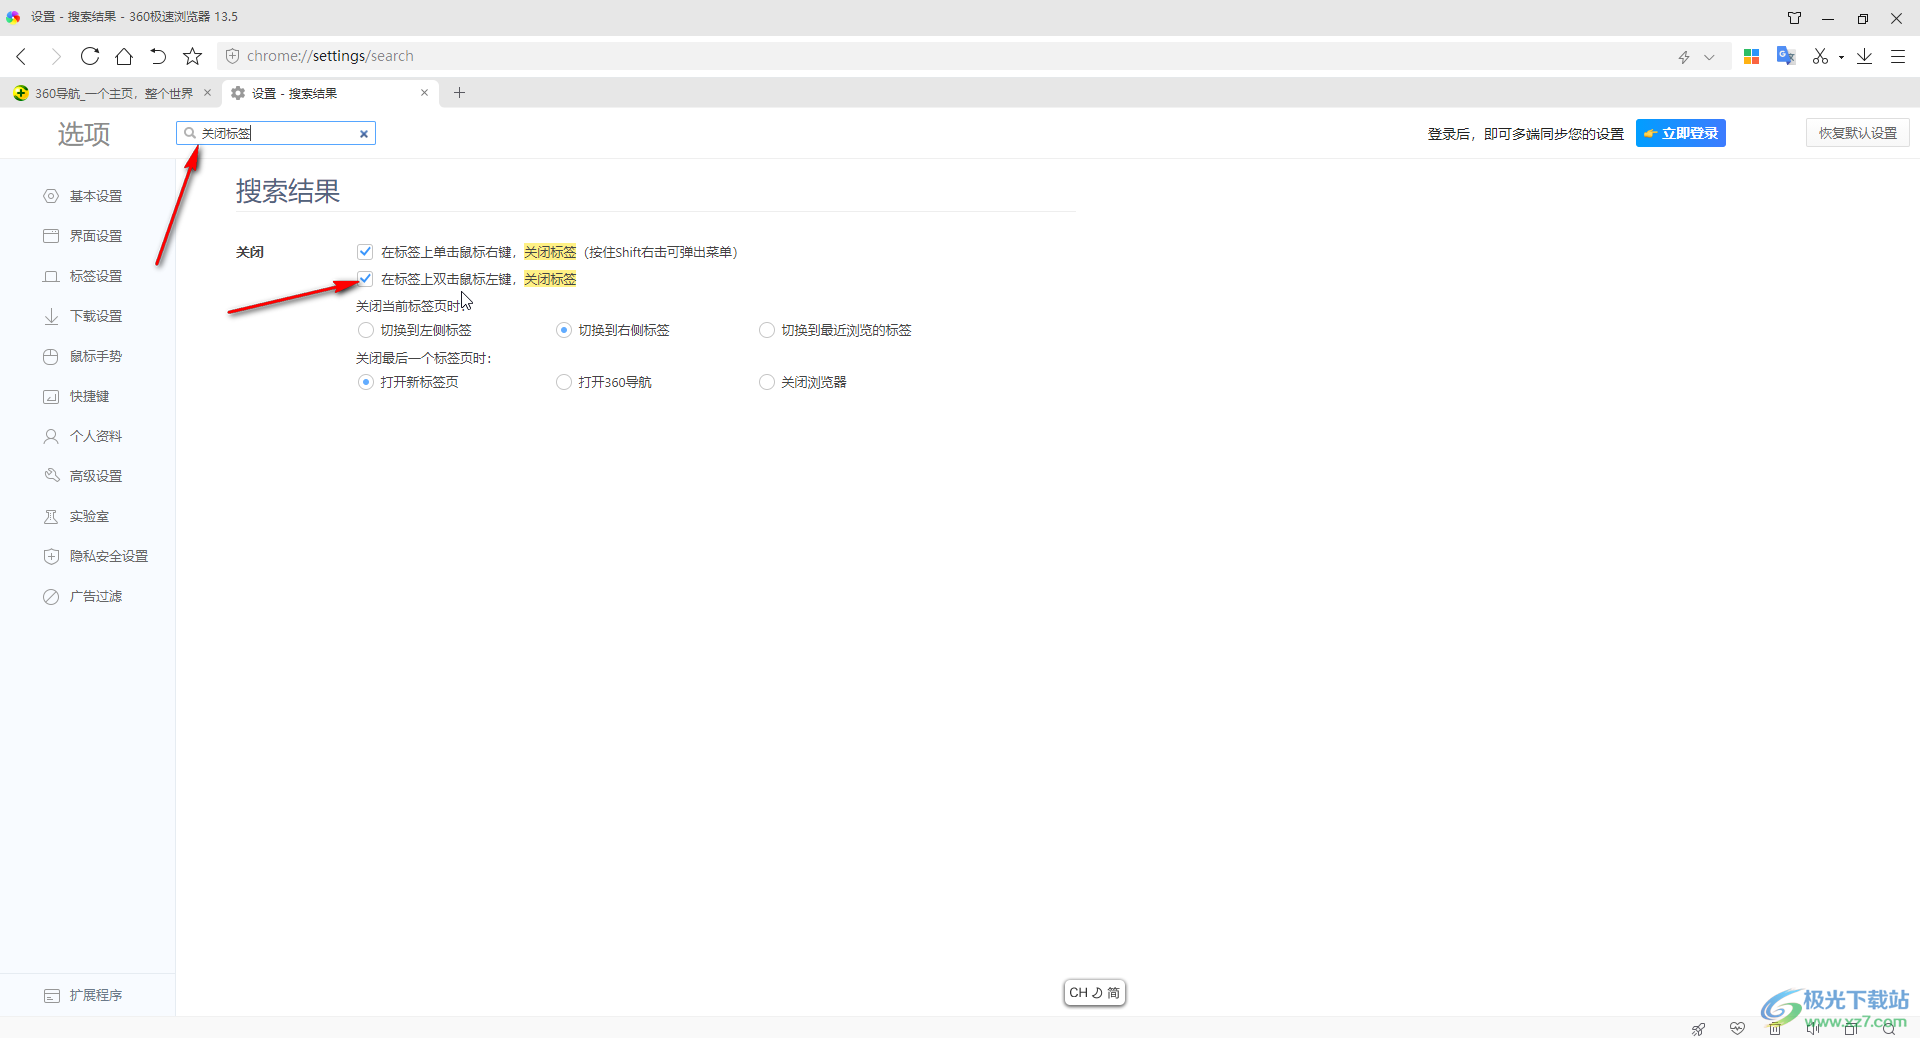This screenshot has height=1038, width=1920.
Task: Click the 选项 page heading
Action: pyautogui.click(x=84, y=133)
